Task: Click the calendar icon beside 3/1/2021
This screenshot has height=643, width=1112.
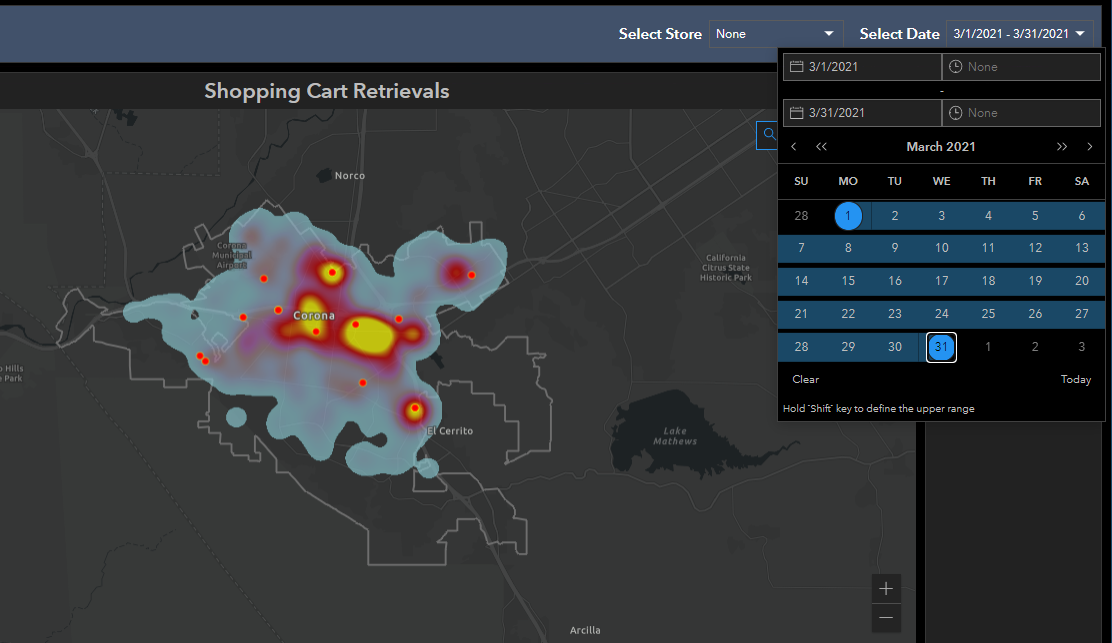Action: (797, 66)
